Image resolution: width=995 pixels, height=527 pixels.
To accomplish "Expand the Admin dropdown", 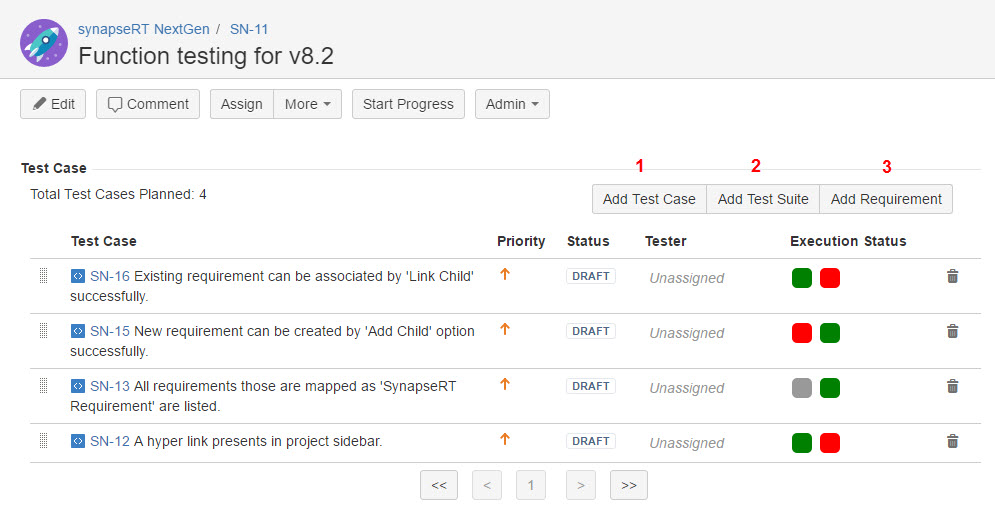I will pyautogui.click(x=512, y=104).
